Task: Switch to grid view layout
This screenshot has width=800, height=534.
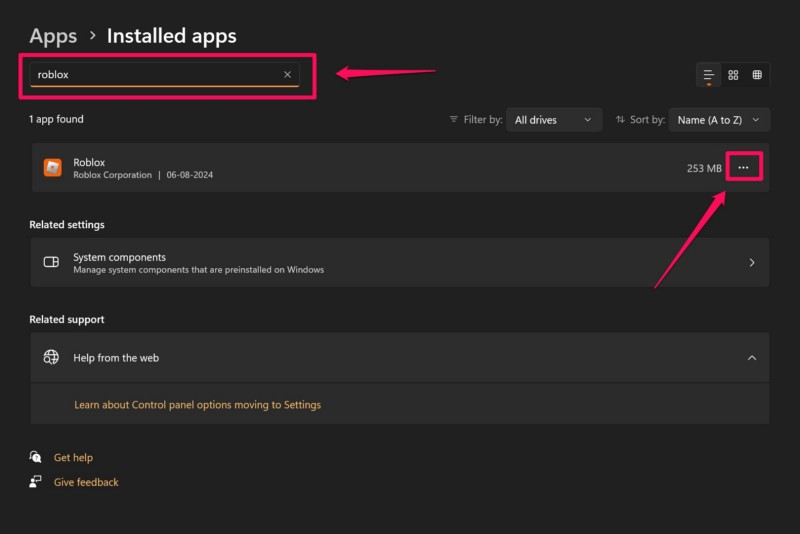Action: click(733, 75)
